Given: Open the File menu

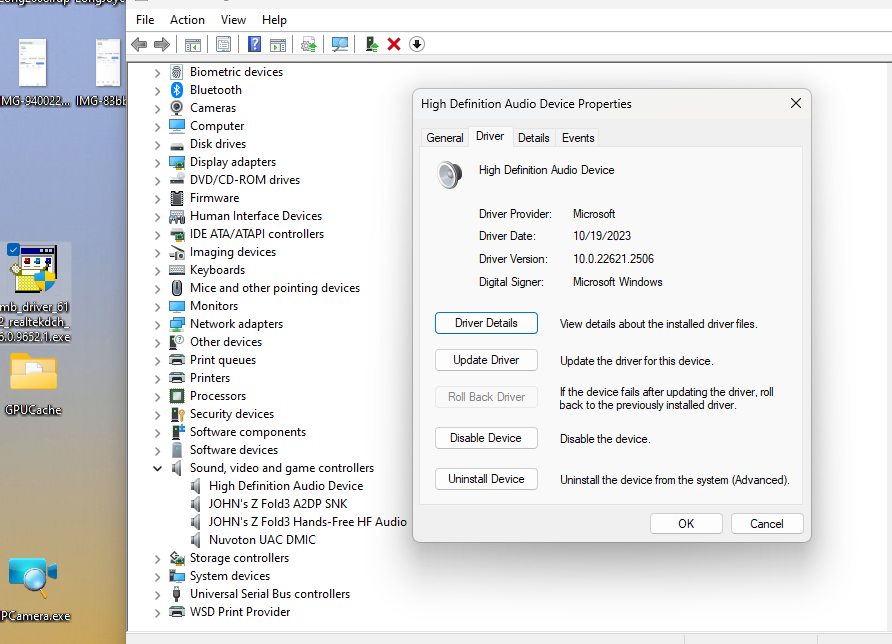Looking at the screenshot, I should pos(145,20).
